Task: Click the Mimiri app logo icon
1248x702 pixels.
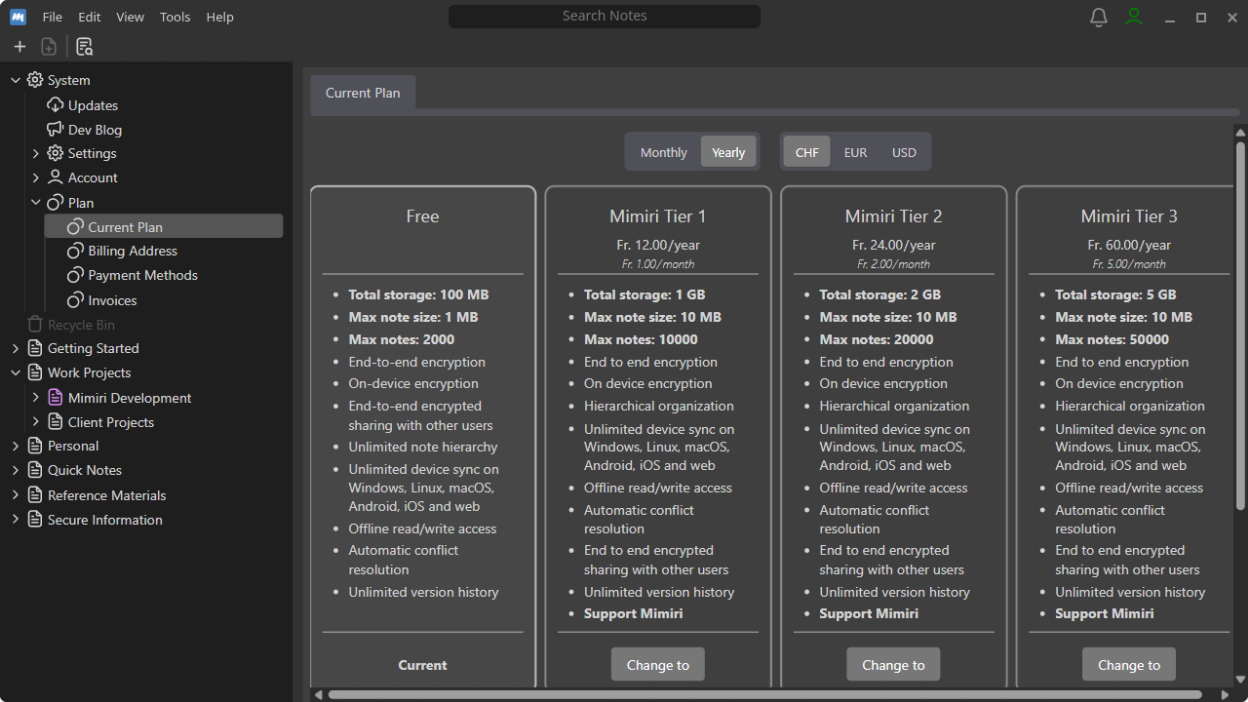Action: [18, 17]
